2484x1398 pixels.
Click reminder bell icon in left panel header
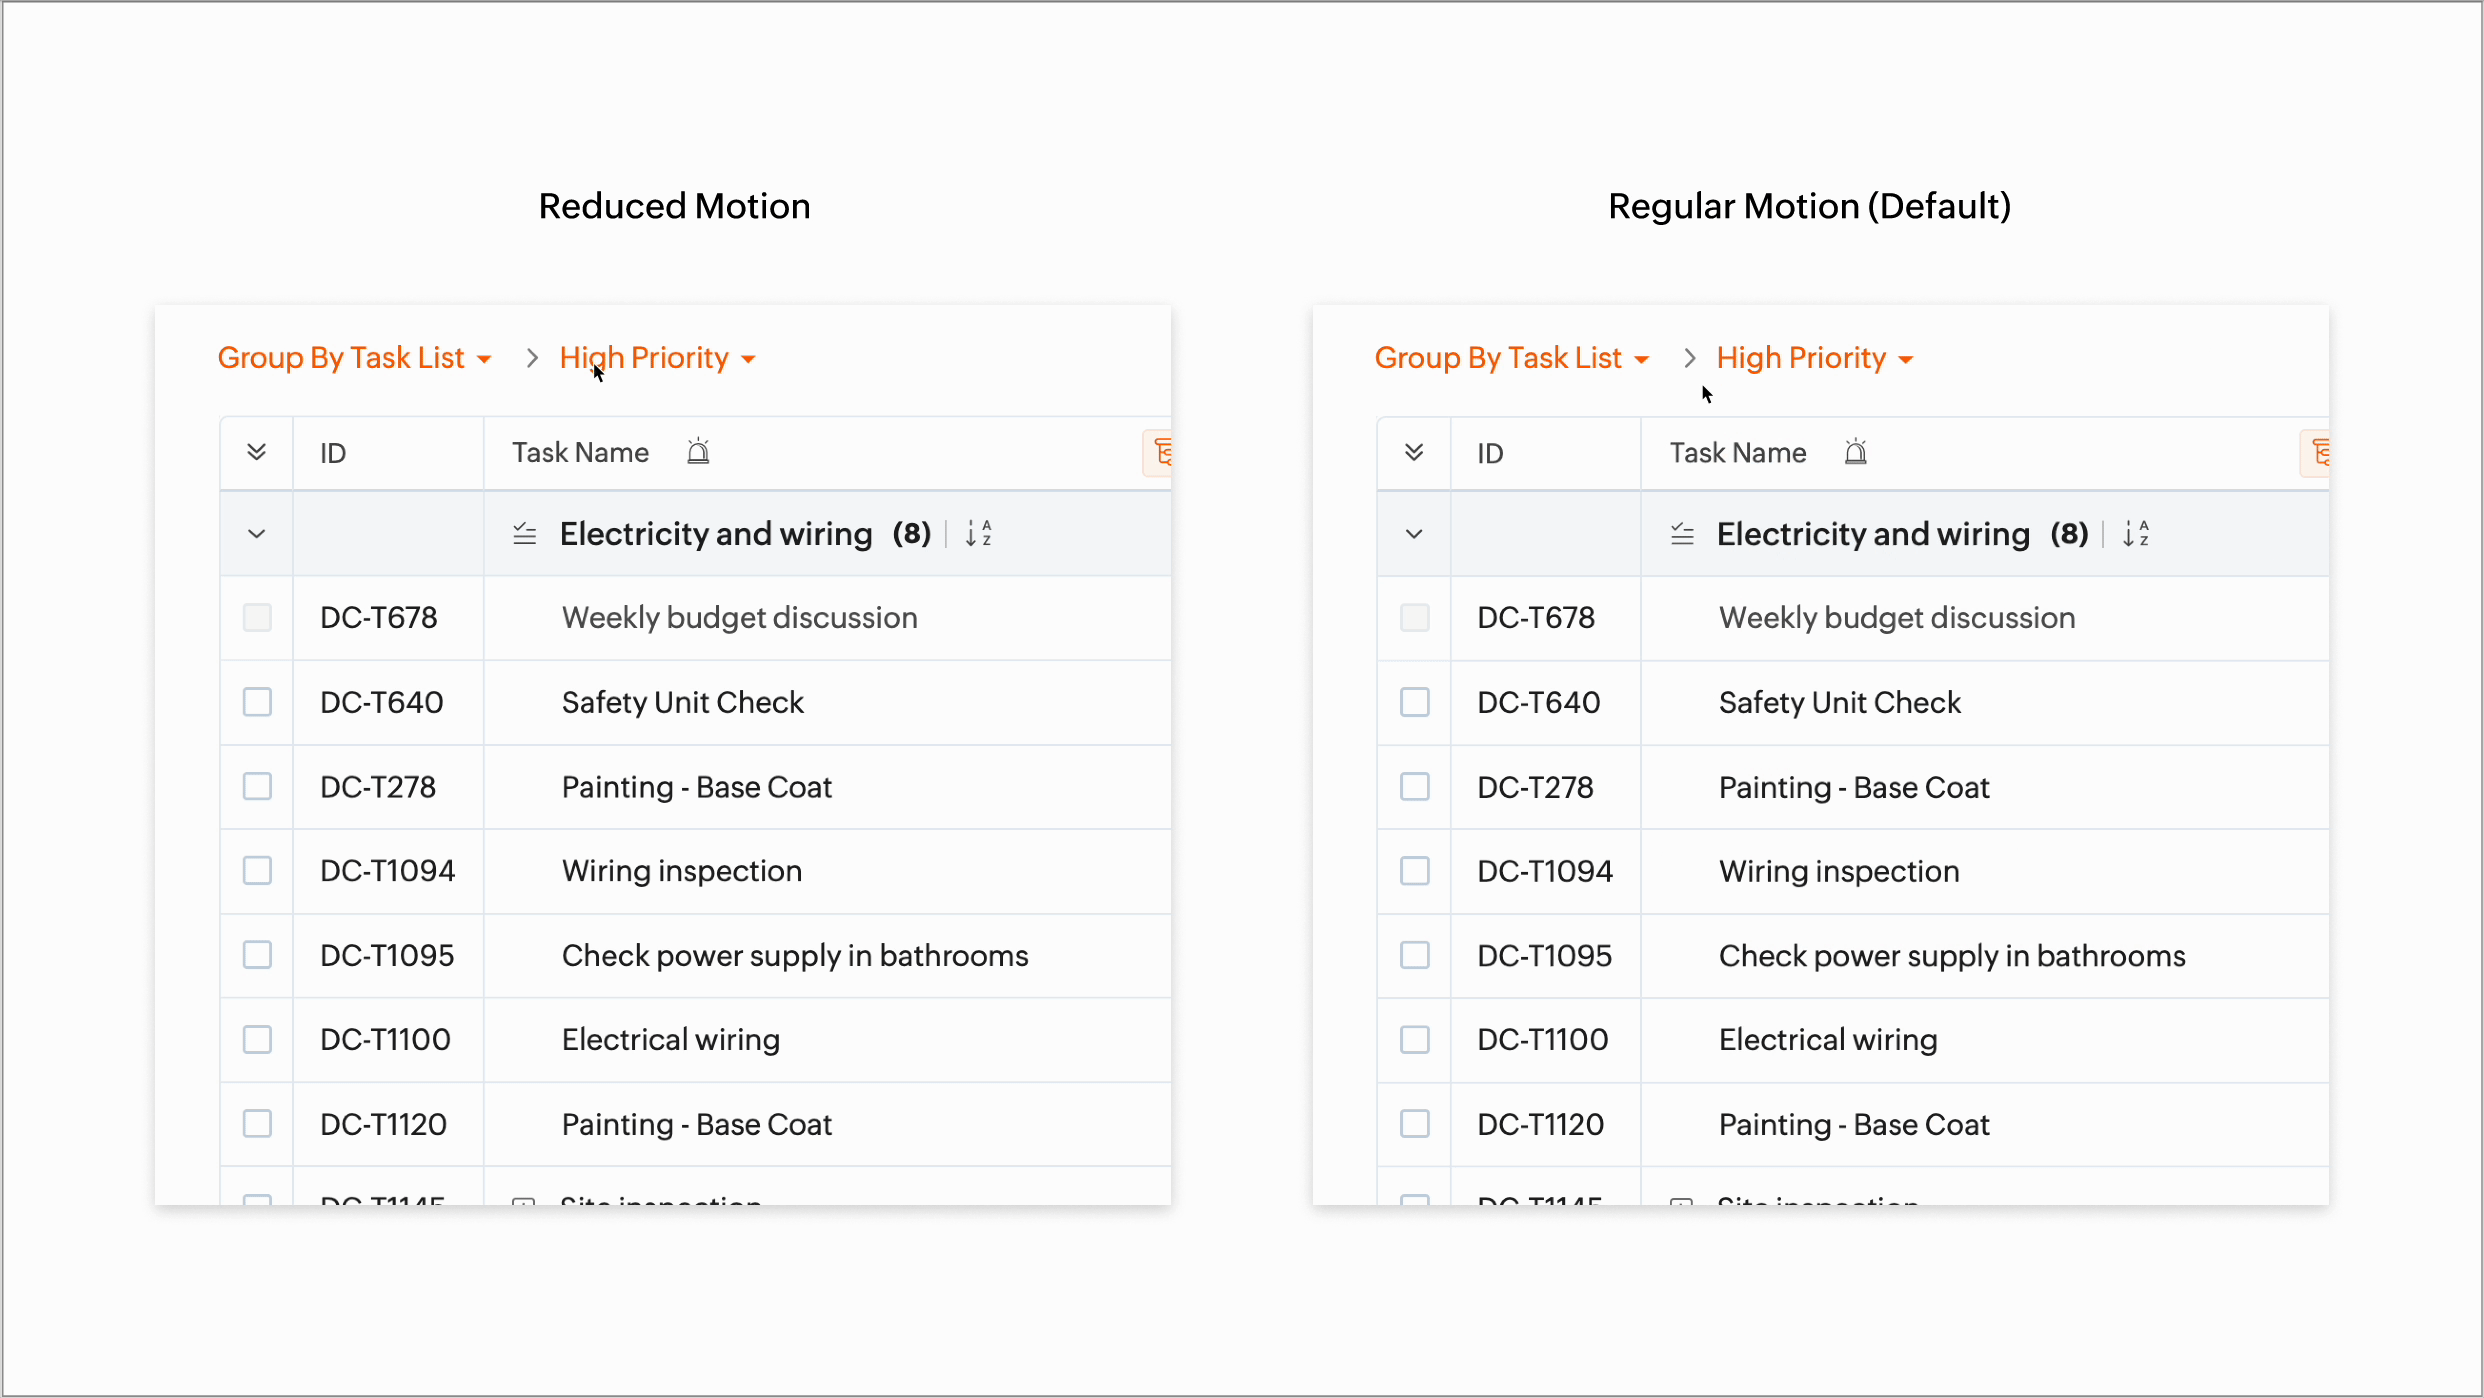coord(698,452)
